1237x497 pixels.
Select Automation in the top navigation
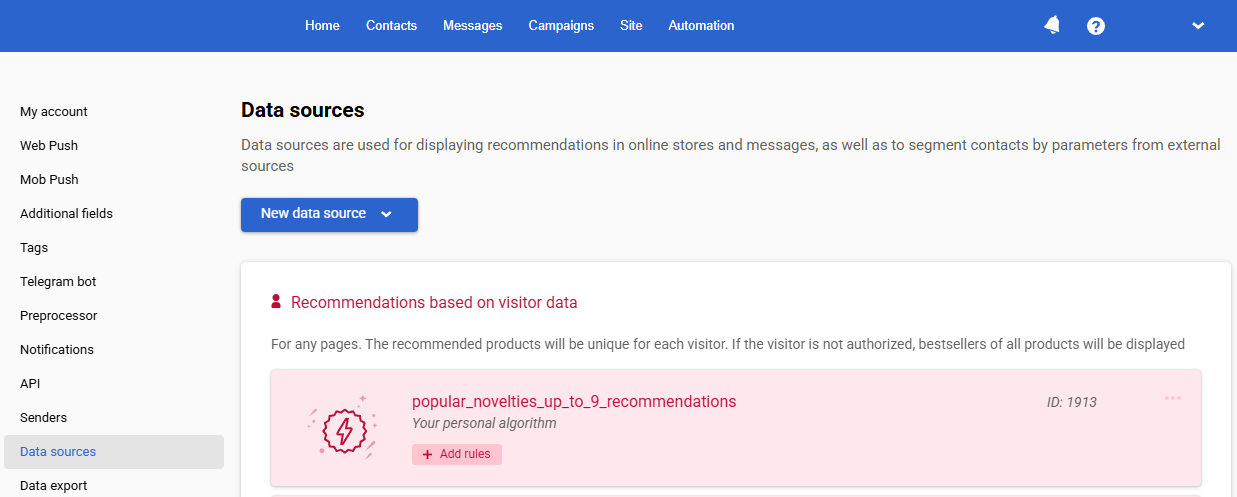701,26
